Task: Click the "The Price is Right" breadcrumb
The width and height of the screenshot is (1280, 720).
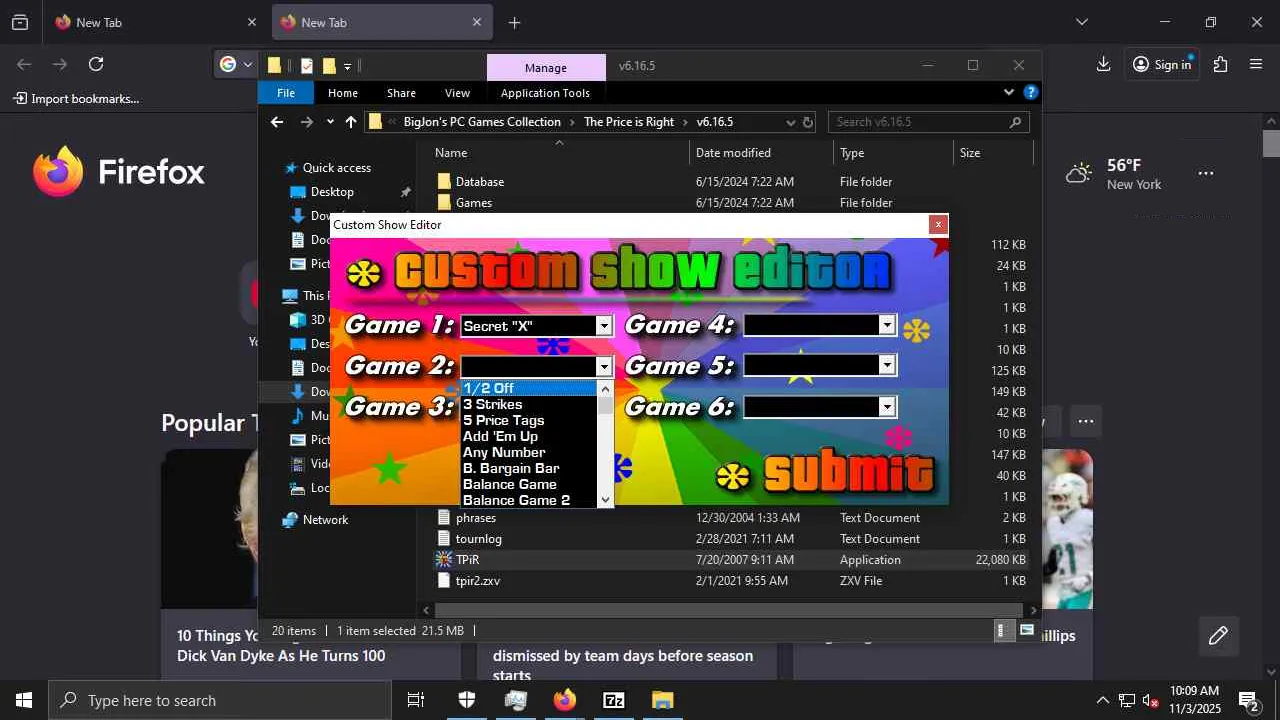Action: [x=629, y=122]
